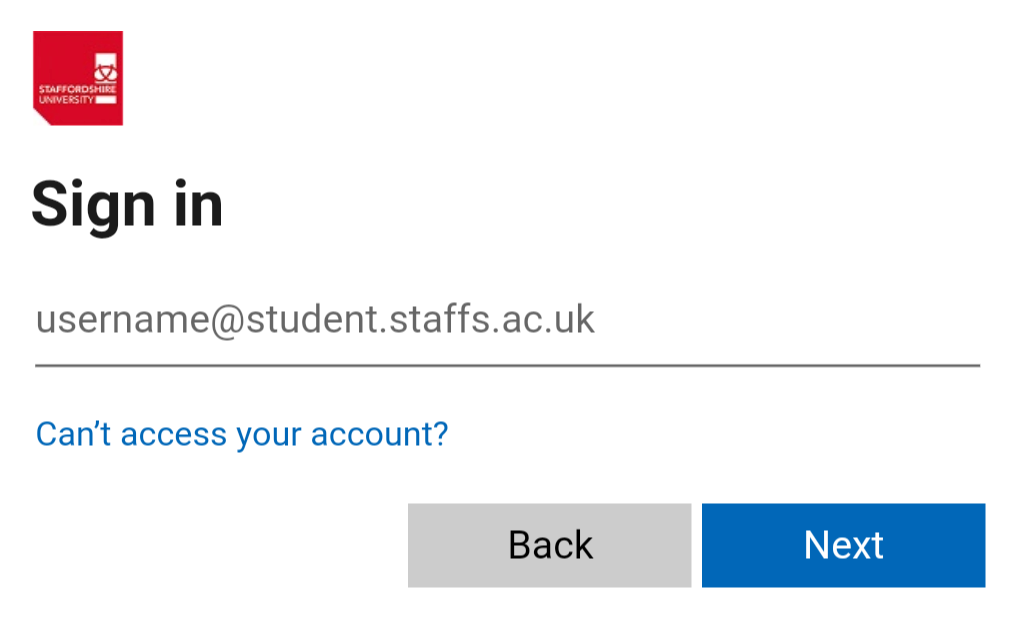
Task: Click Next to proceed to password
Action: click(x=843, y=545)
